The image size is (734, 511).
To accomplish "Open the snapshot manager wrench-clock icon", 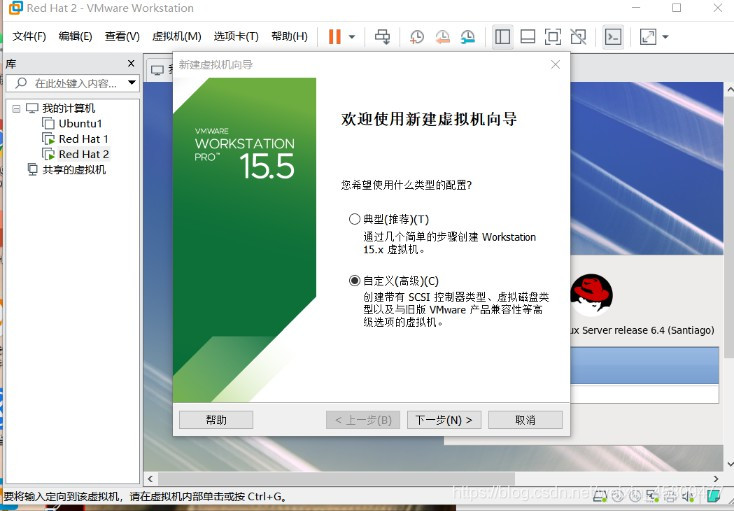I will (468, 36).
